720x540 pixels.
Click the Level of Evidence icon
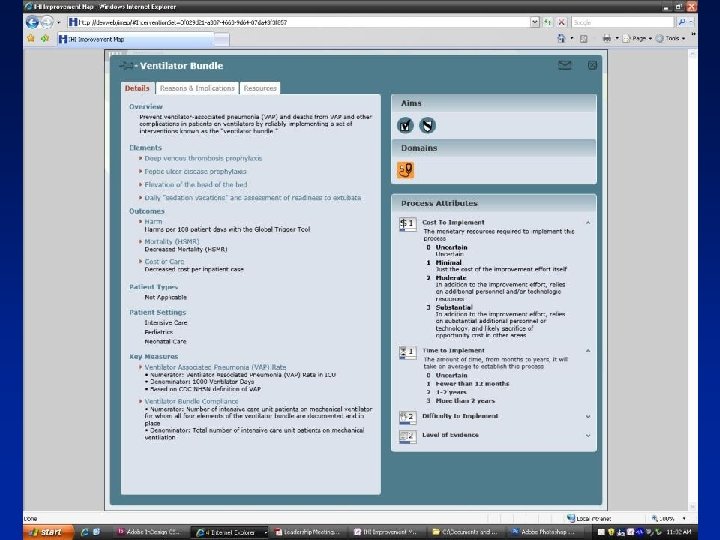click(x=407, y=436)
